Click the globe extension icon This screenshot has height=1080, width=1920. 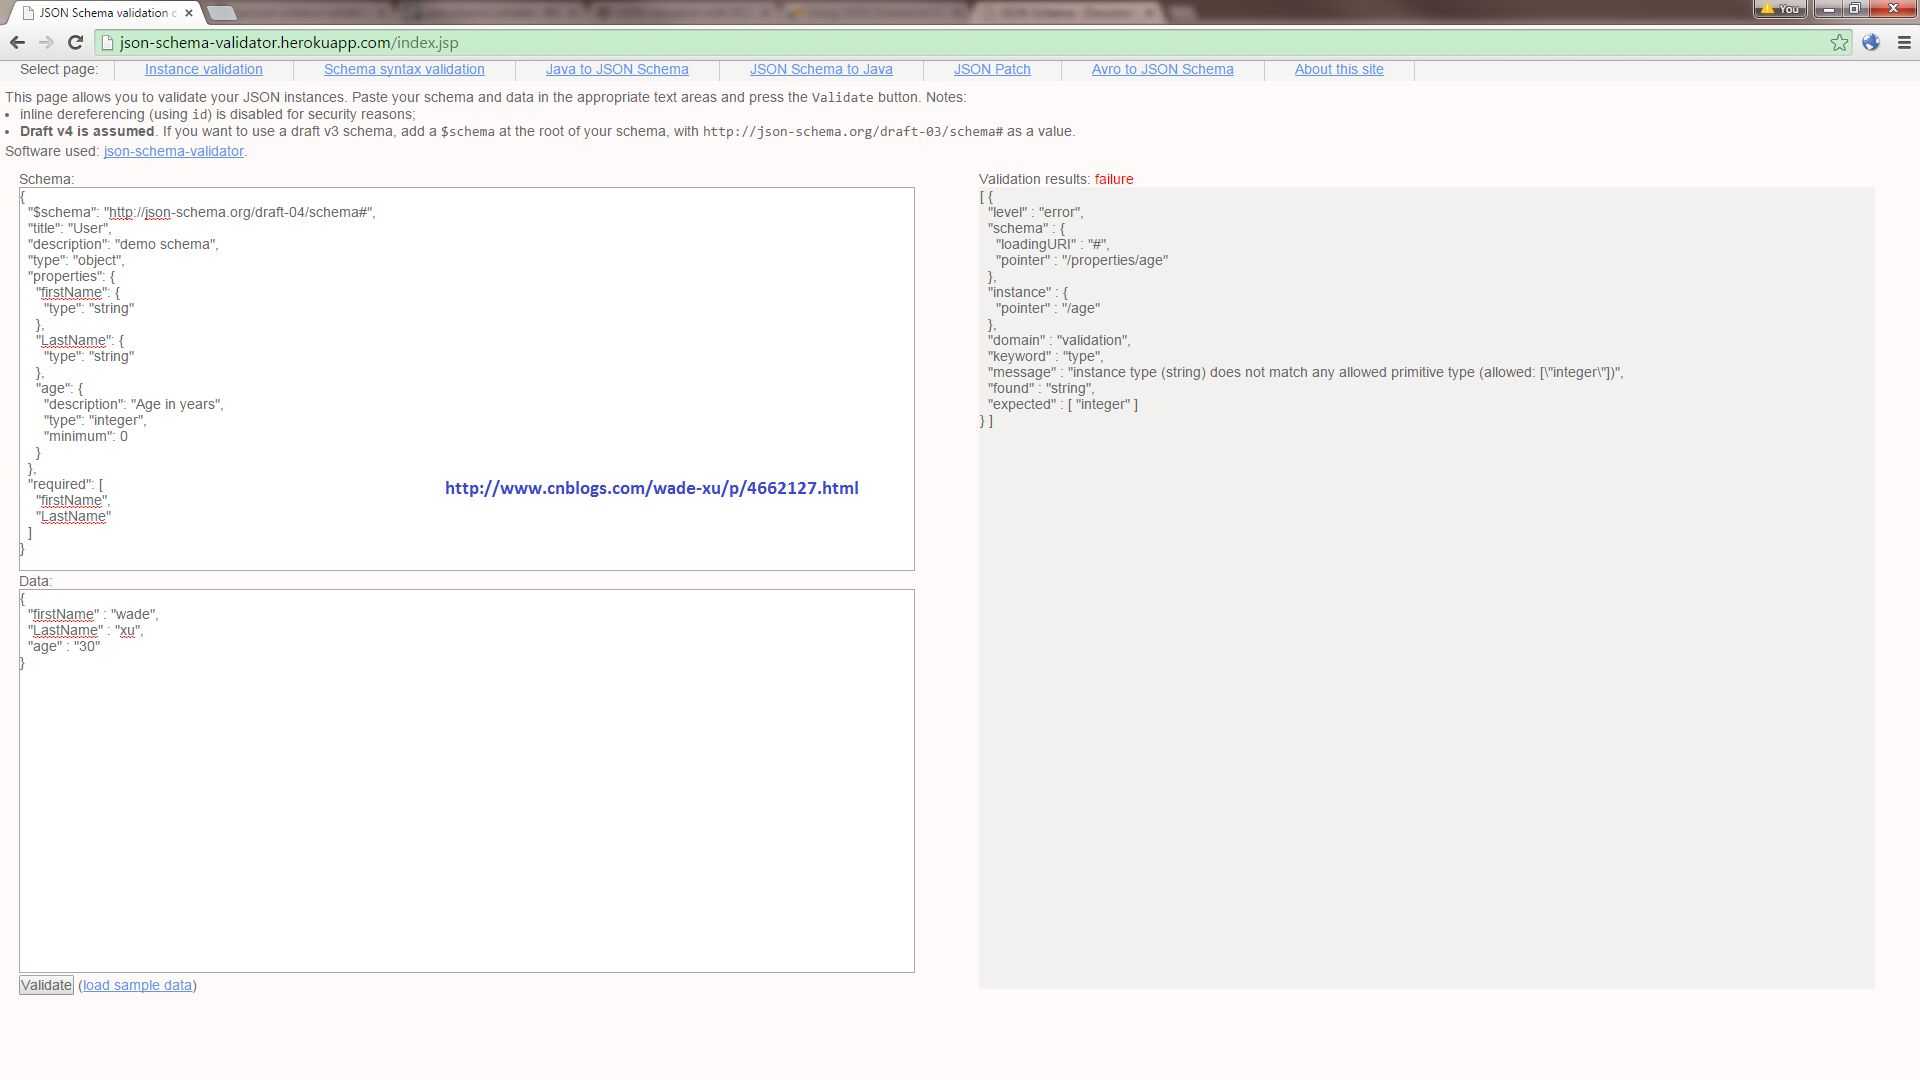pyautogui.click(x=1871, y=42)
